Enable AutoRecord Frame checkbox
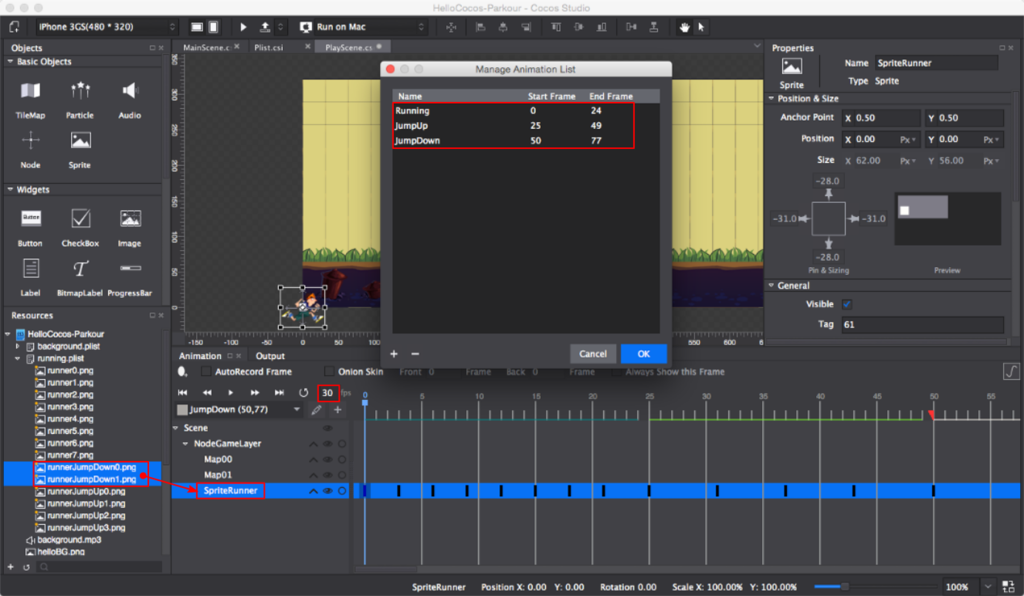 tap(206, 371)
